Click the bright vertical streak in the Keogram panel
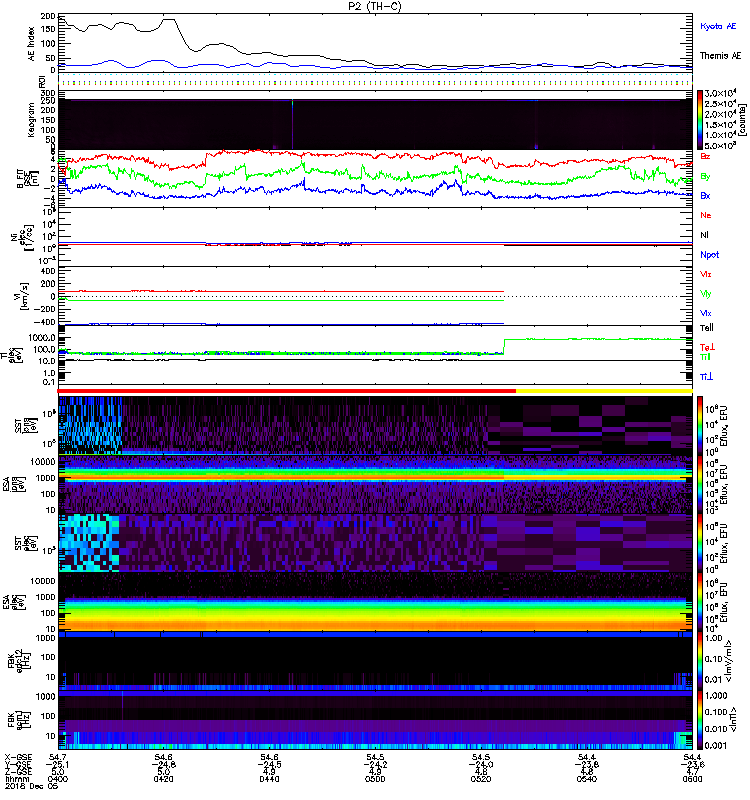 tap(292, 124)
